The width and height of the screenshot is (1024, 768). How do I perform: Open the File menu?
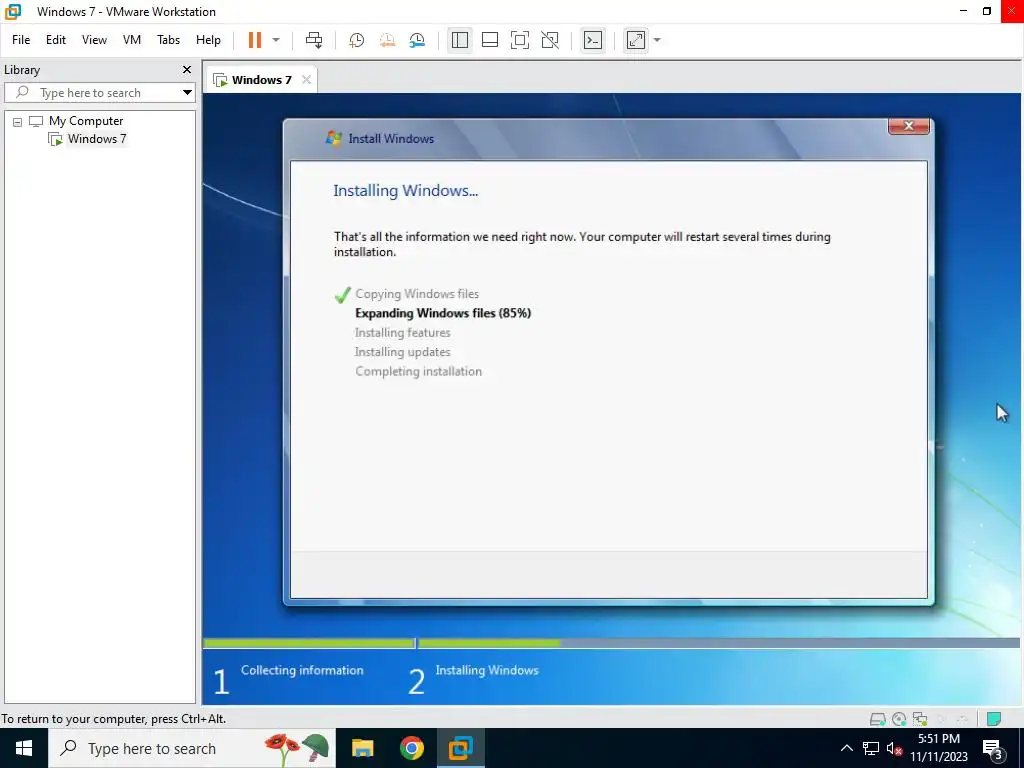21,40
